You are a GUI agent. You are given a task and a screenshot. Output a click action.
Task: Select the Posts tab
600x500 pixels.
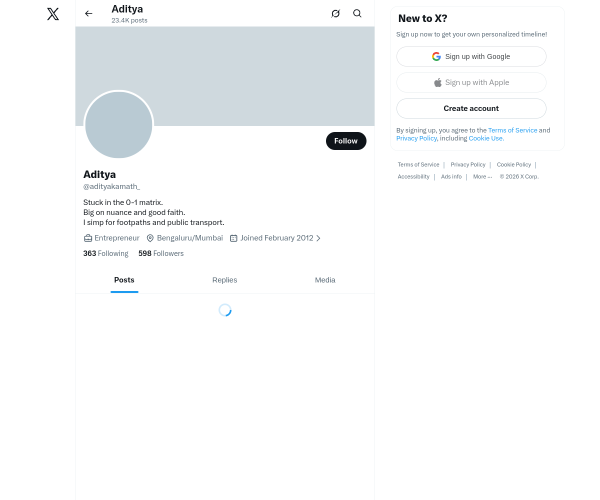[x=124, y=280]
